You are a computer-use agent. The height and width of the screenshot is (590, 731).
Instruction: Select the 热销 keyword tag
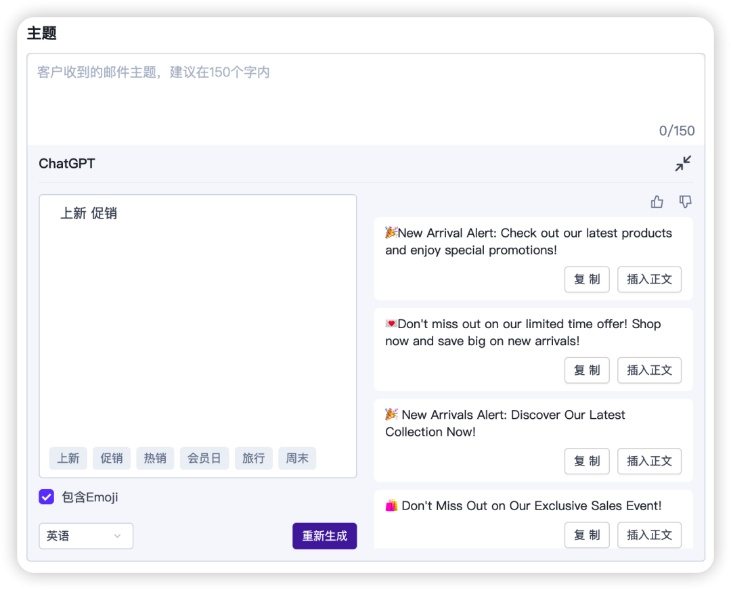(155, 458)
